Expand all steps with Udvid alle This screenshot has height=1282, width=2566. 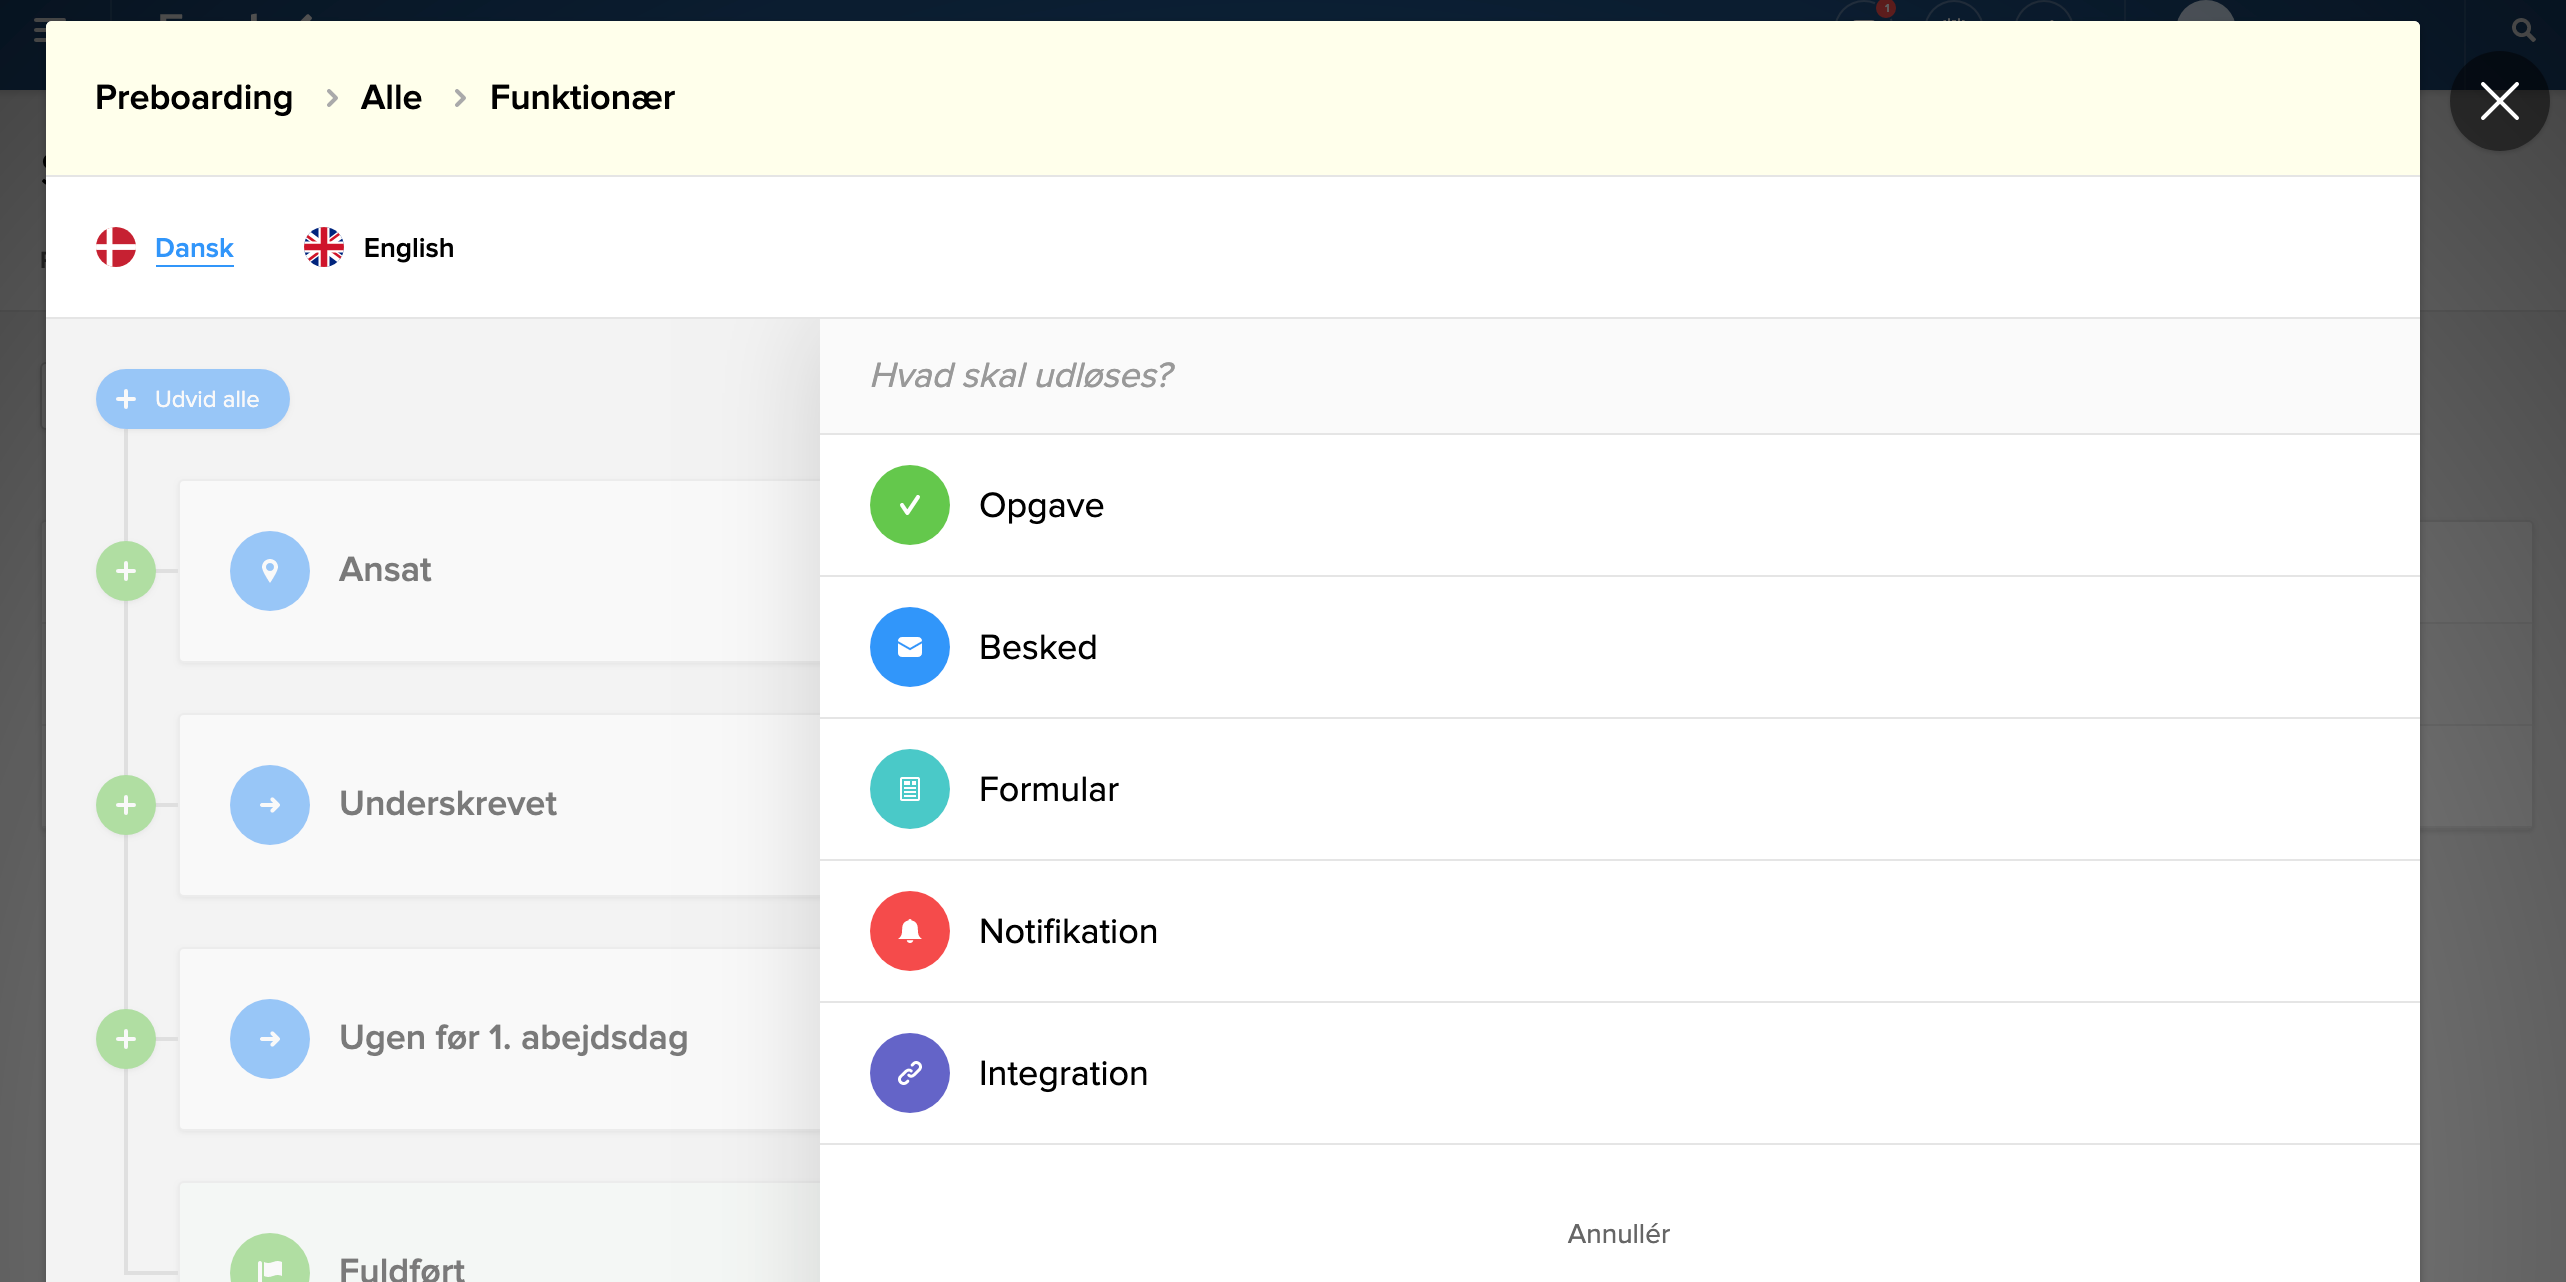[192, 399]
